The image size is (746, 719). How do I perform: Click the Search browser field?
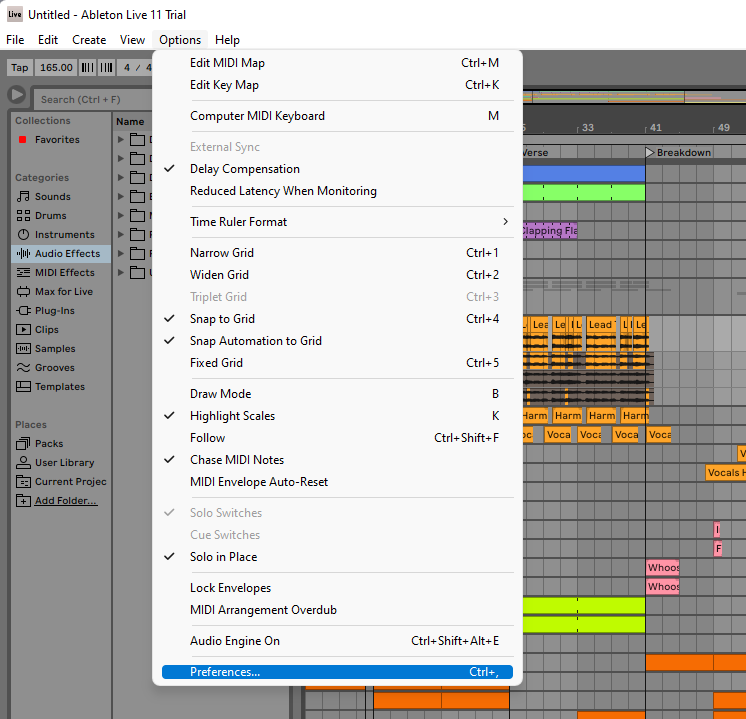pos(93,99)
